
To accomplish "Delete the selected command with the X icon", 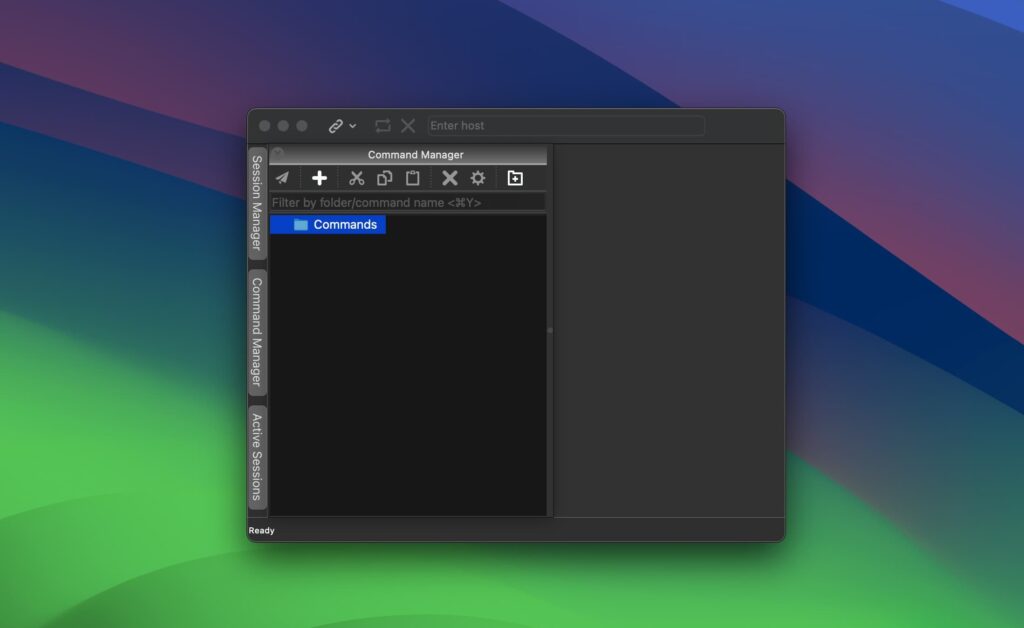I will pyautogui.click(x=448, y=177).
